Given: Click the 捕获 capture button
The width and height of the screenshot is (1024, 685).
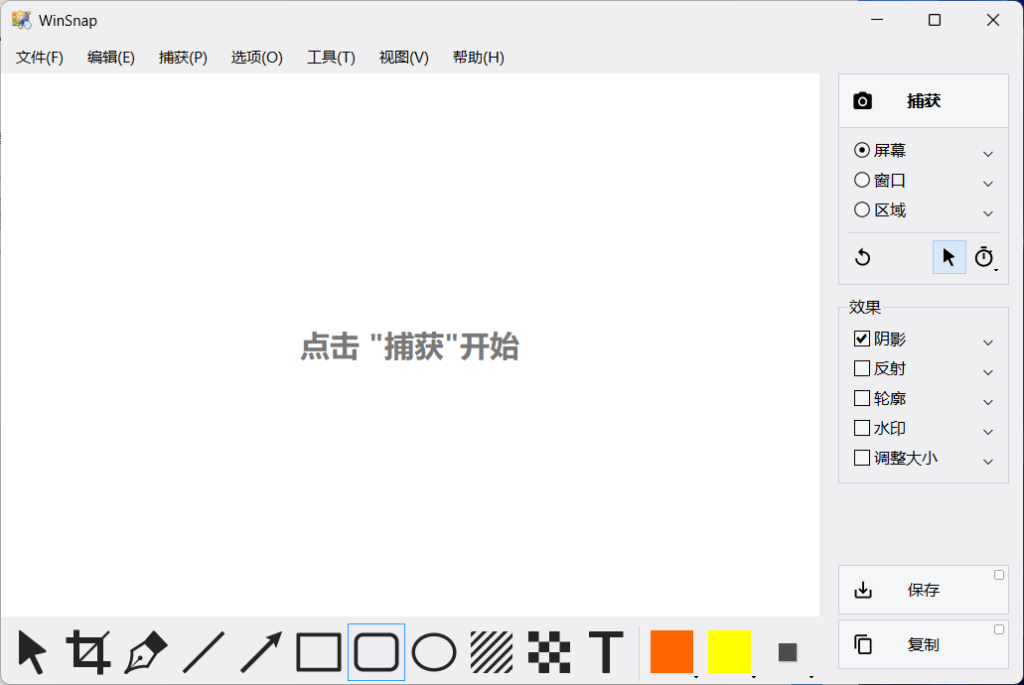Looking at the screenshot, I should (x=923, y=101).
